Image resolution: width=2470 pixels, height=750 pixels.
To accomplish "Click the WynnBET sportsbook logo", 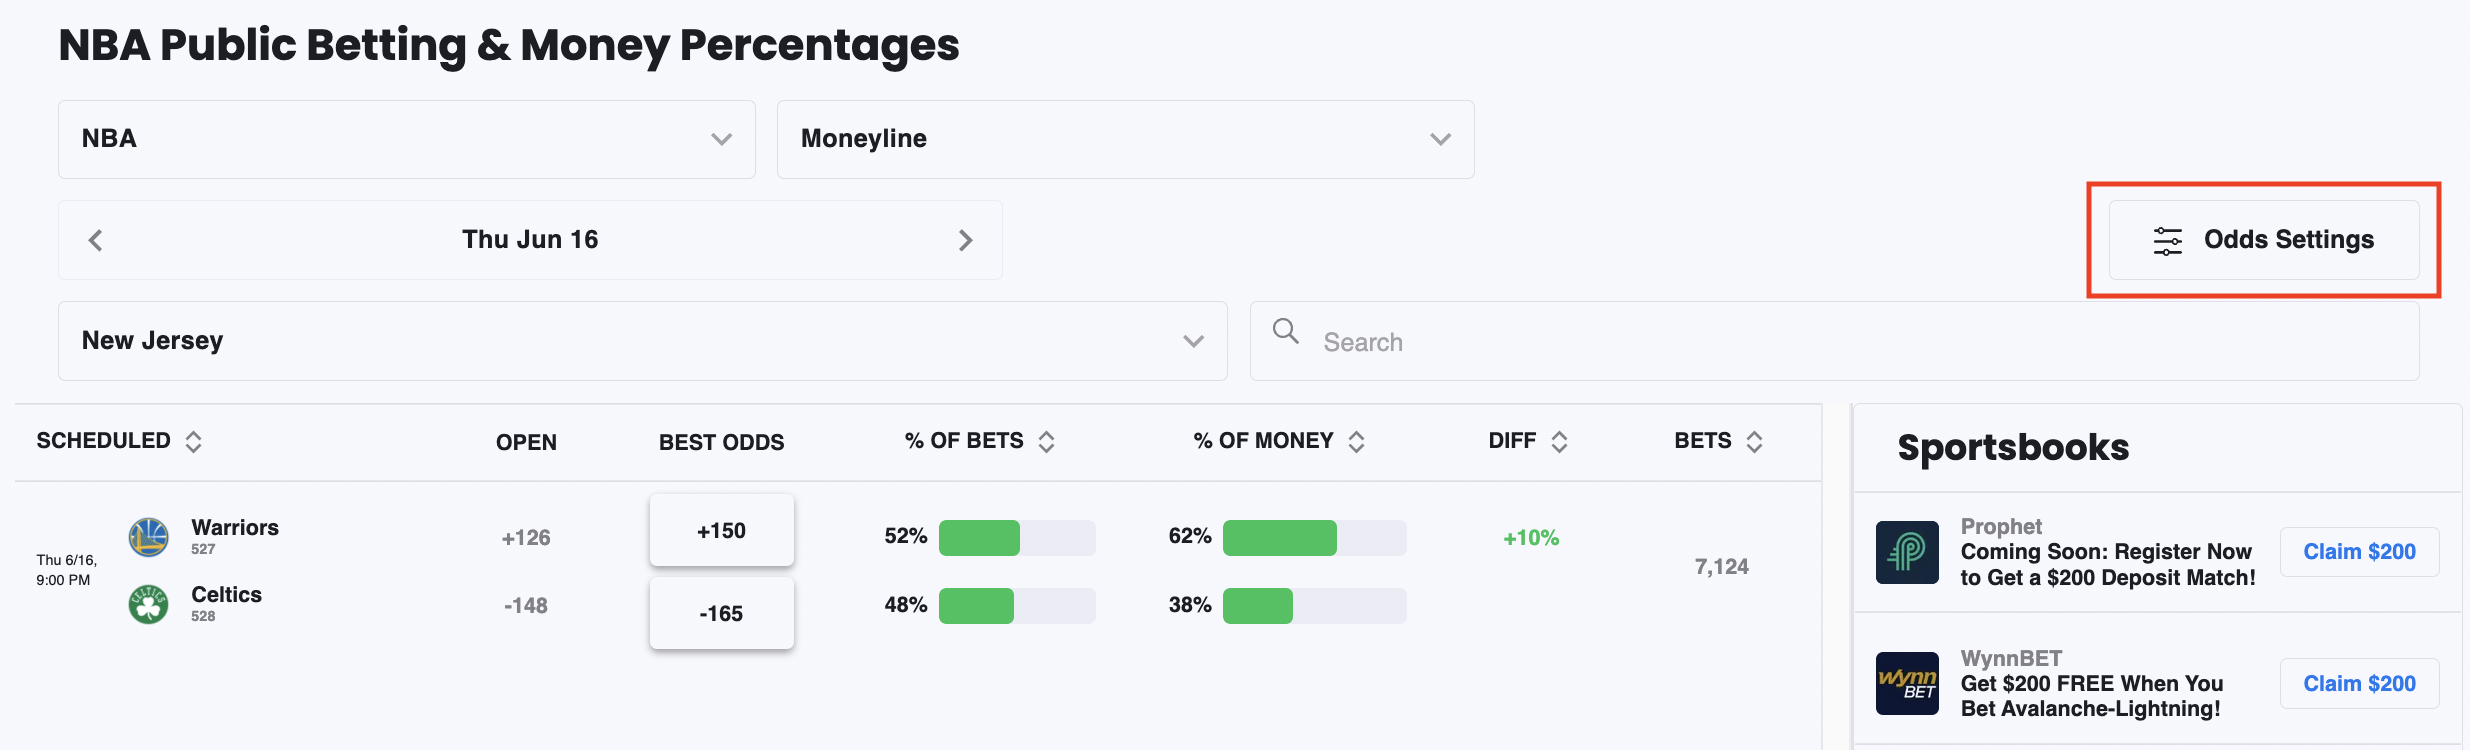I will point(1907,684).
